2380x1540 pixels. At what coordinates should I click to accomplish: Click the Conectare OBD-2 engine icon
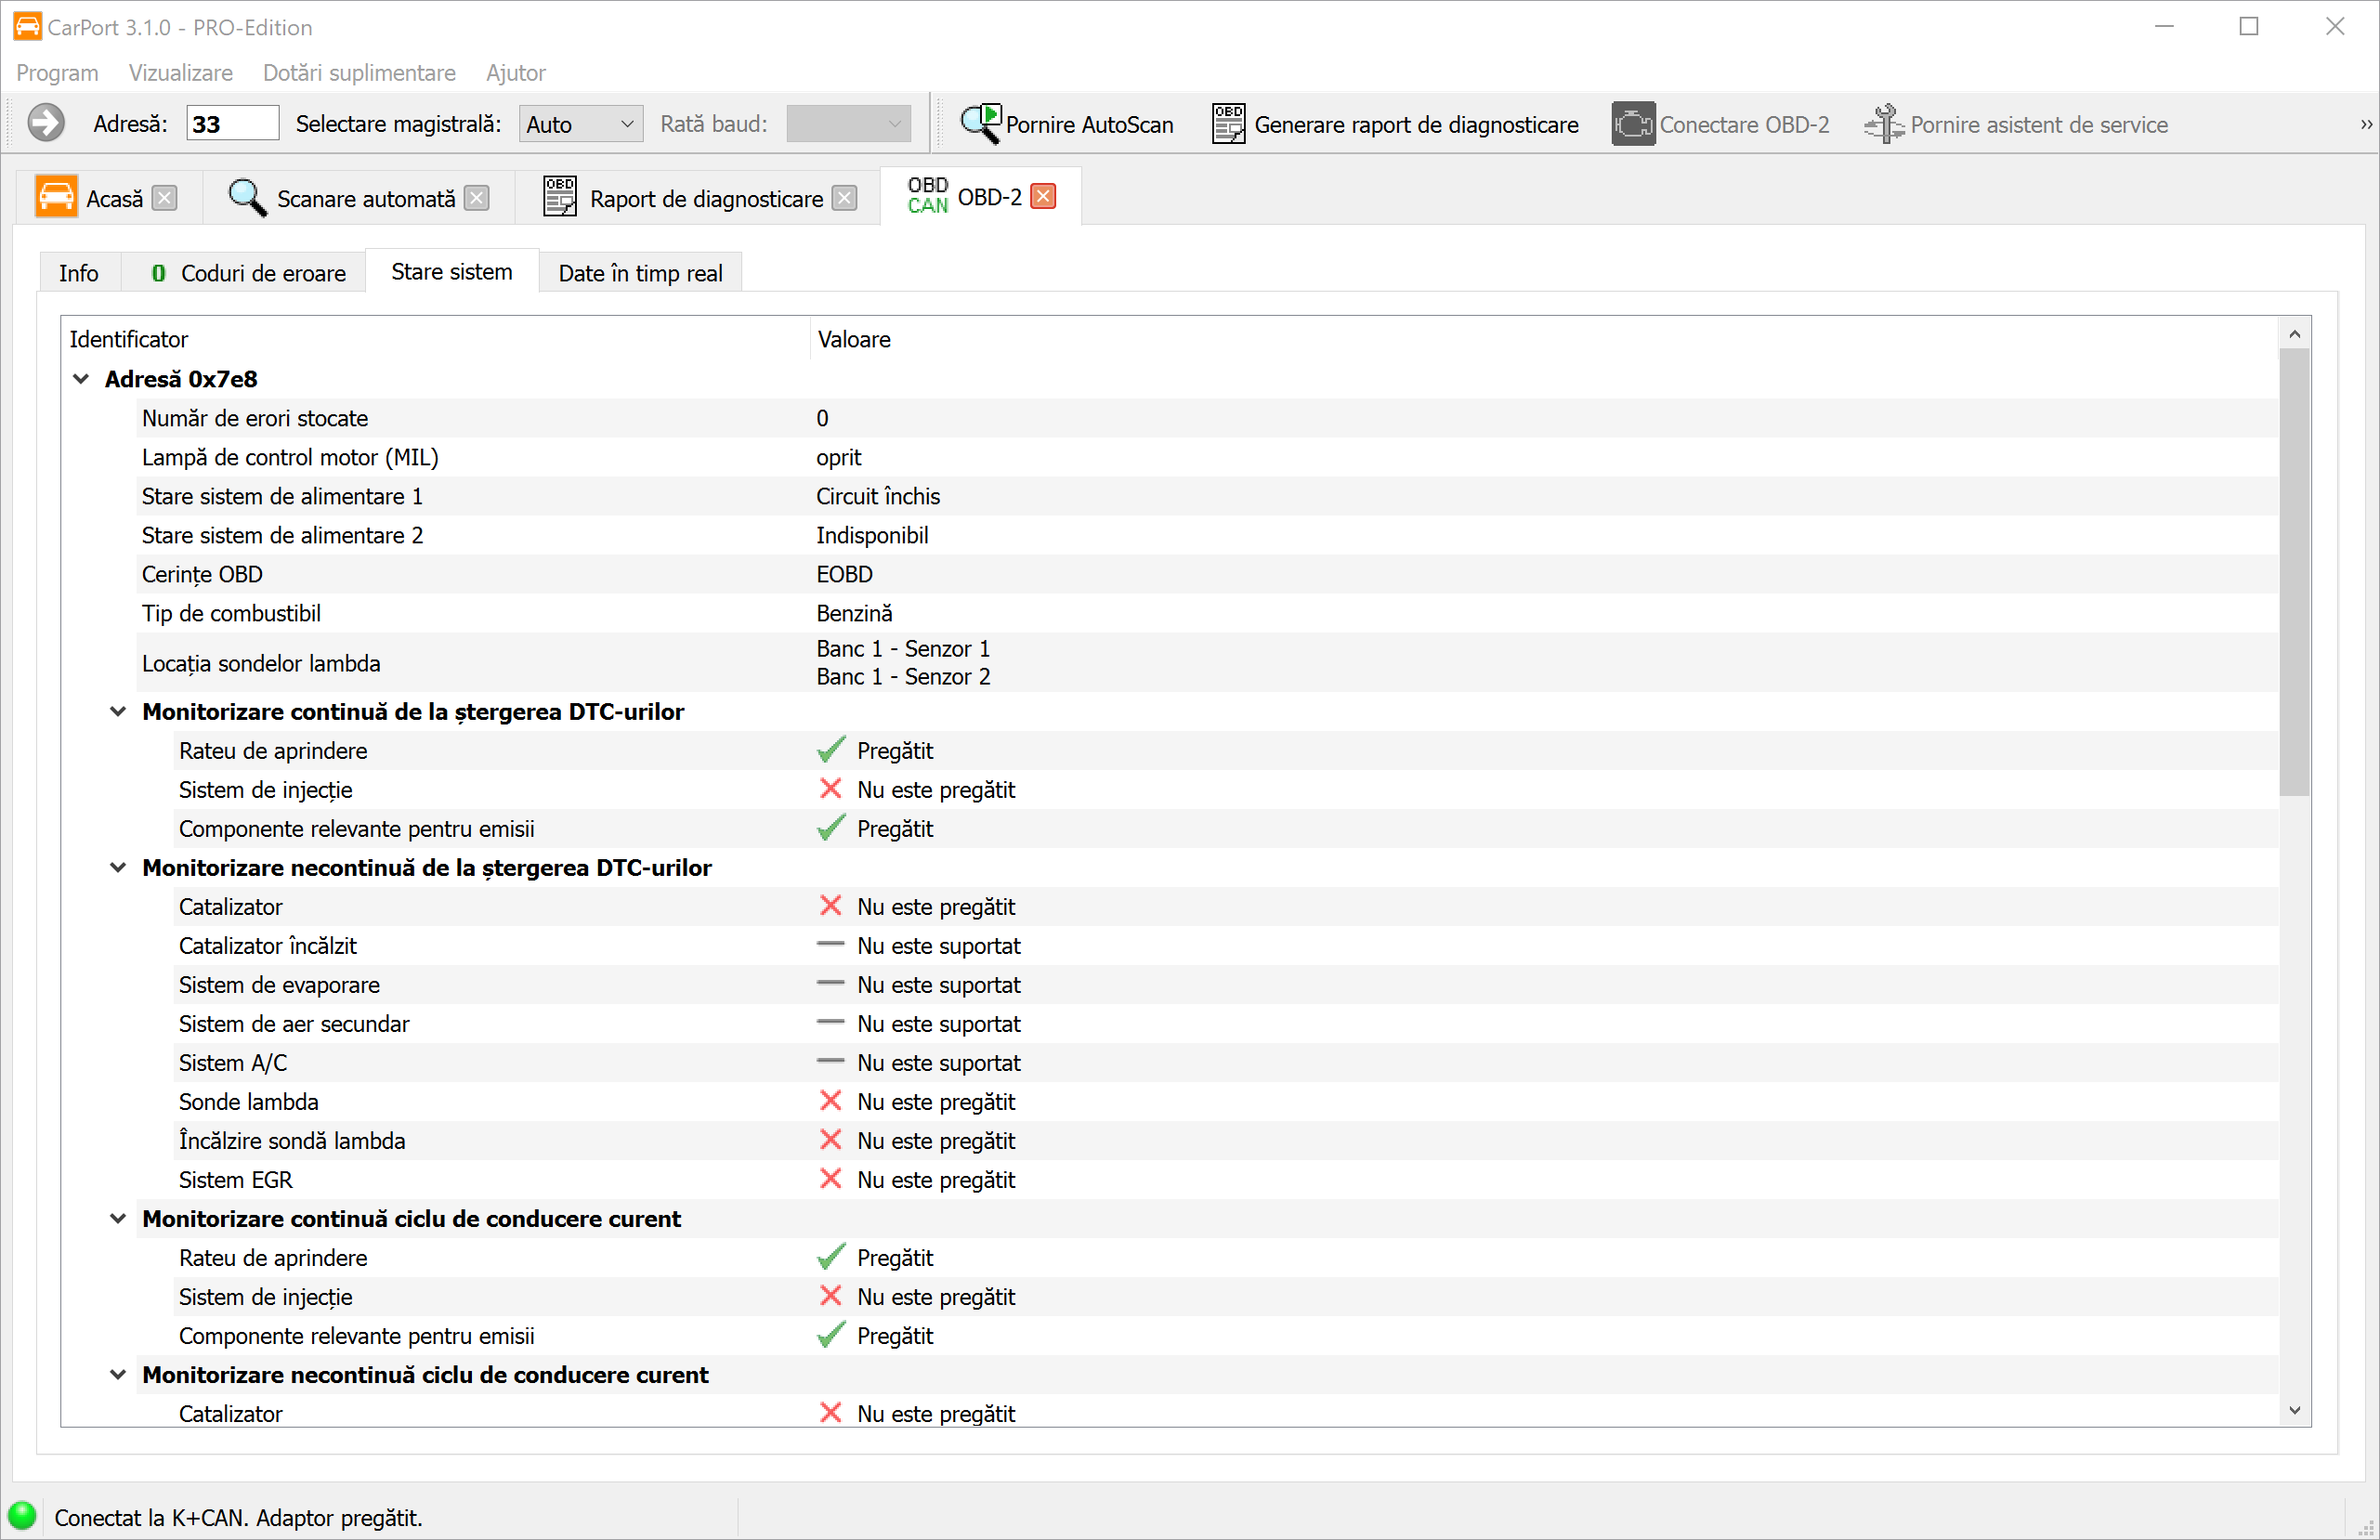(1632, 124)
